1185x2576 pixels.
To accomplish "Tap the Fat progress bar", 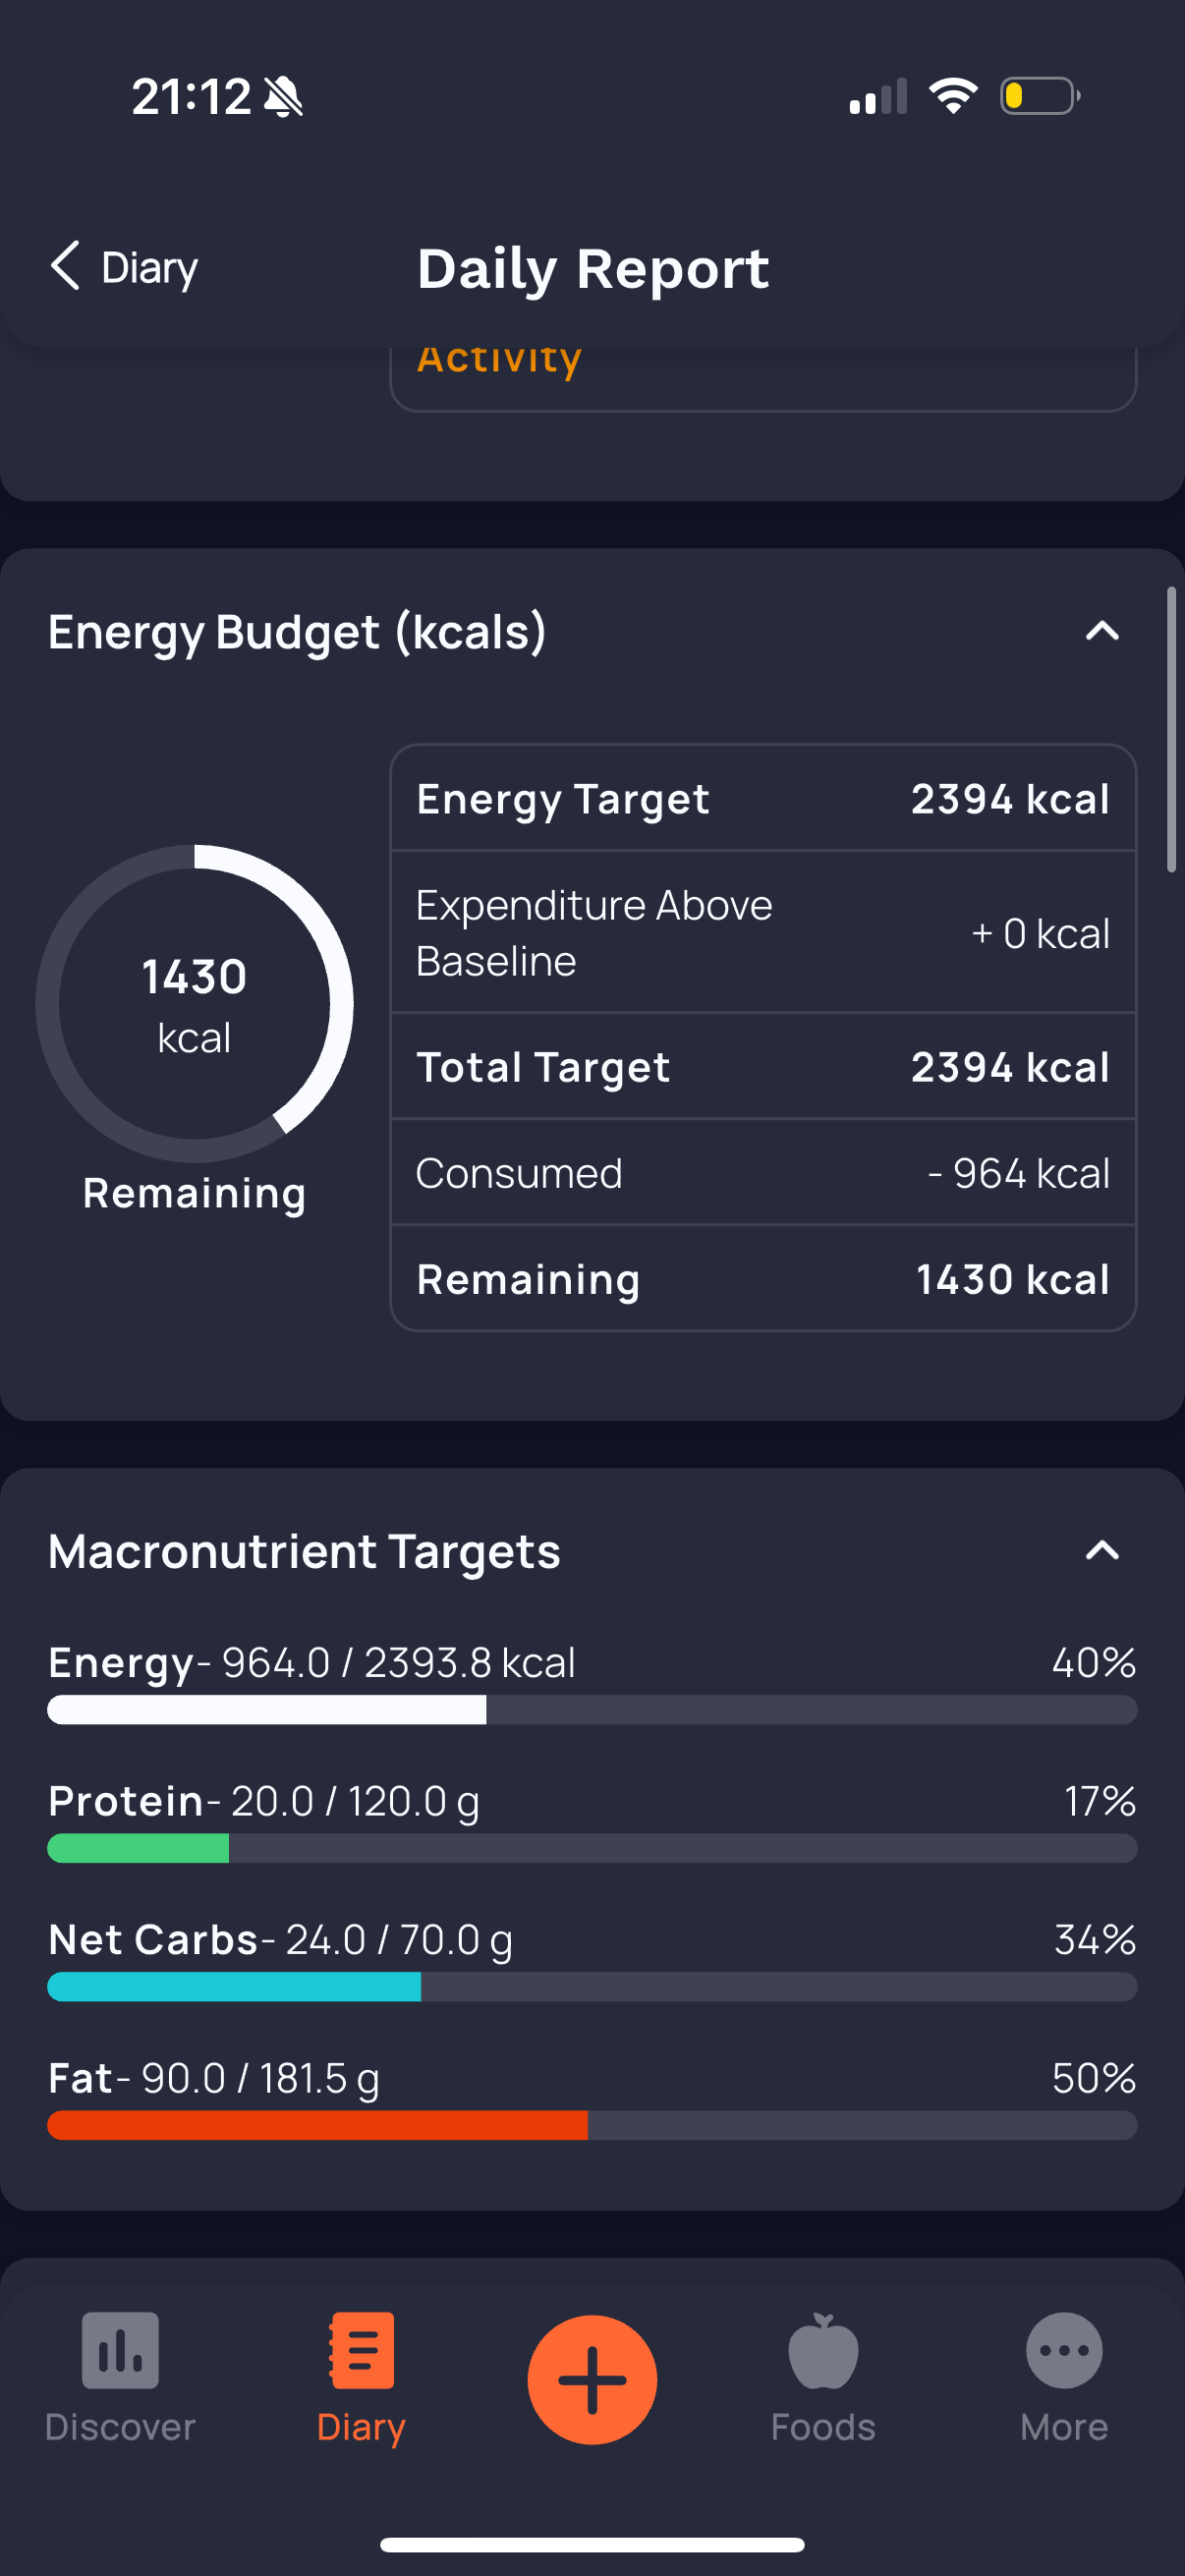I will point(592,2125).
